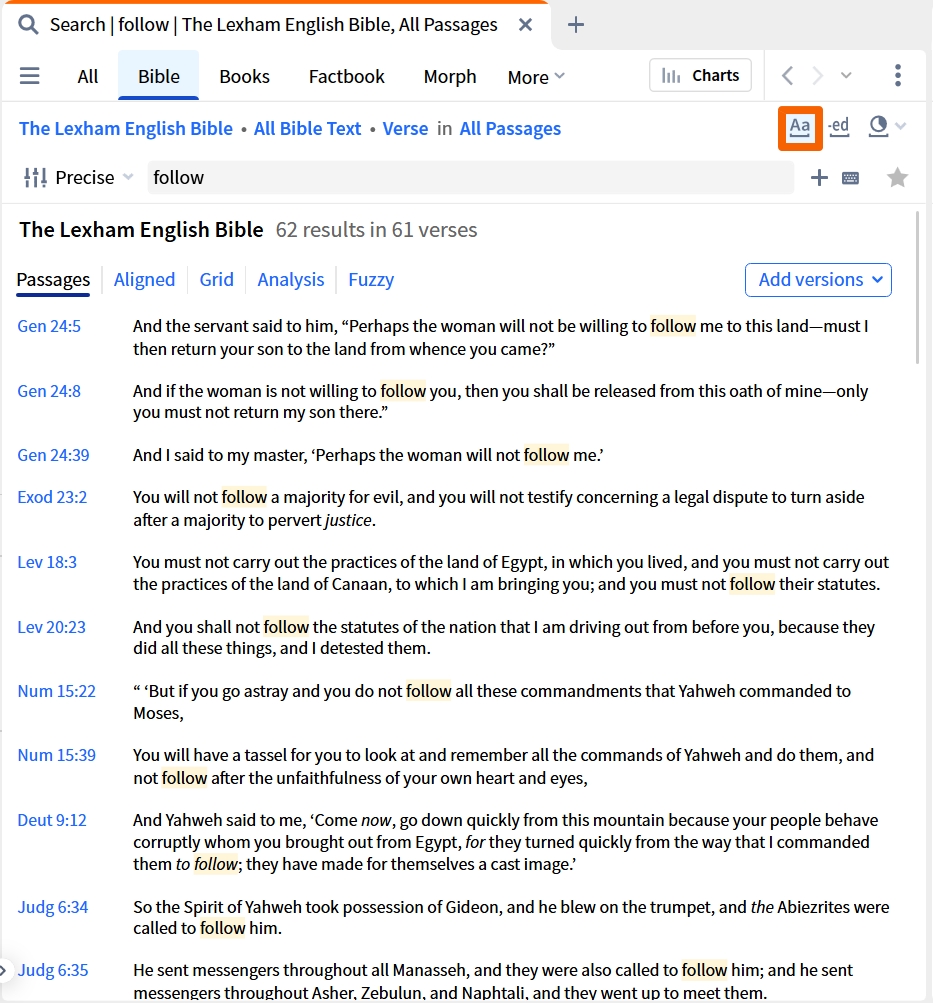Open a new tab with plus icon

pos(576,25)
